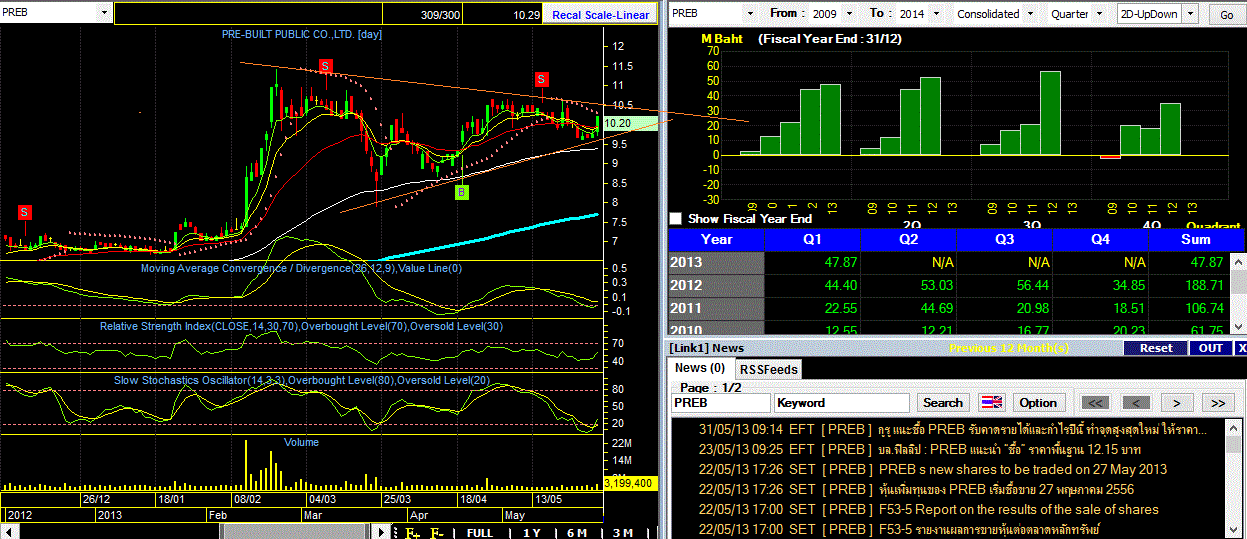
Task: Select the 6M time range
Action: (x=577, y=532)
